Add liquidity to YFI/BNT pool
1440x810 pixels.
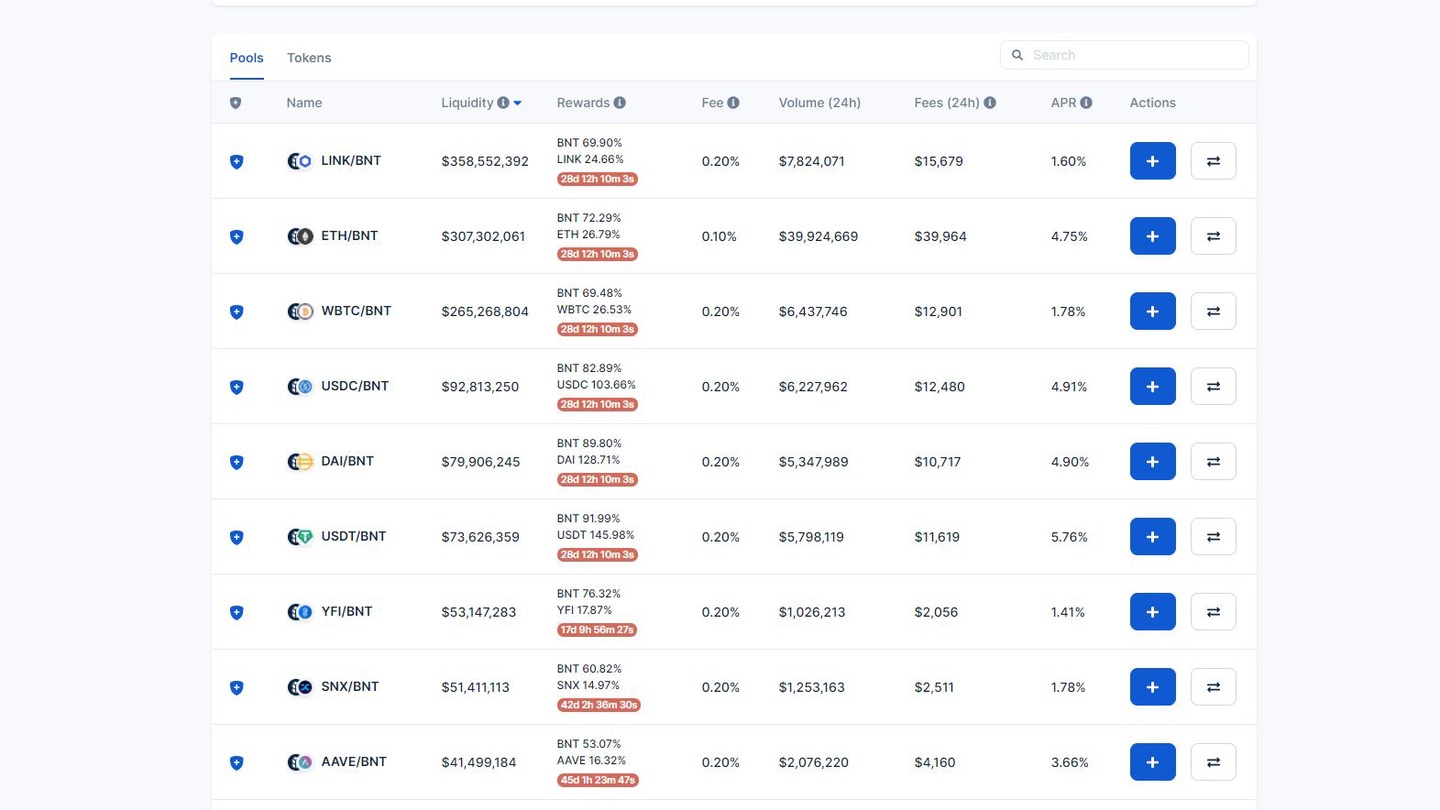coord(1152,612)
